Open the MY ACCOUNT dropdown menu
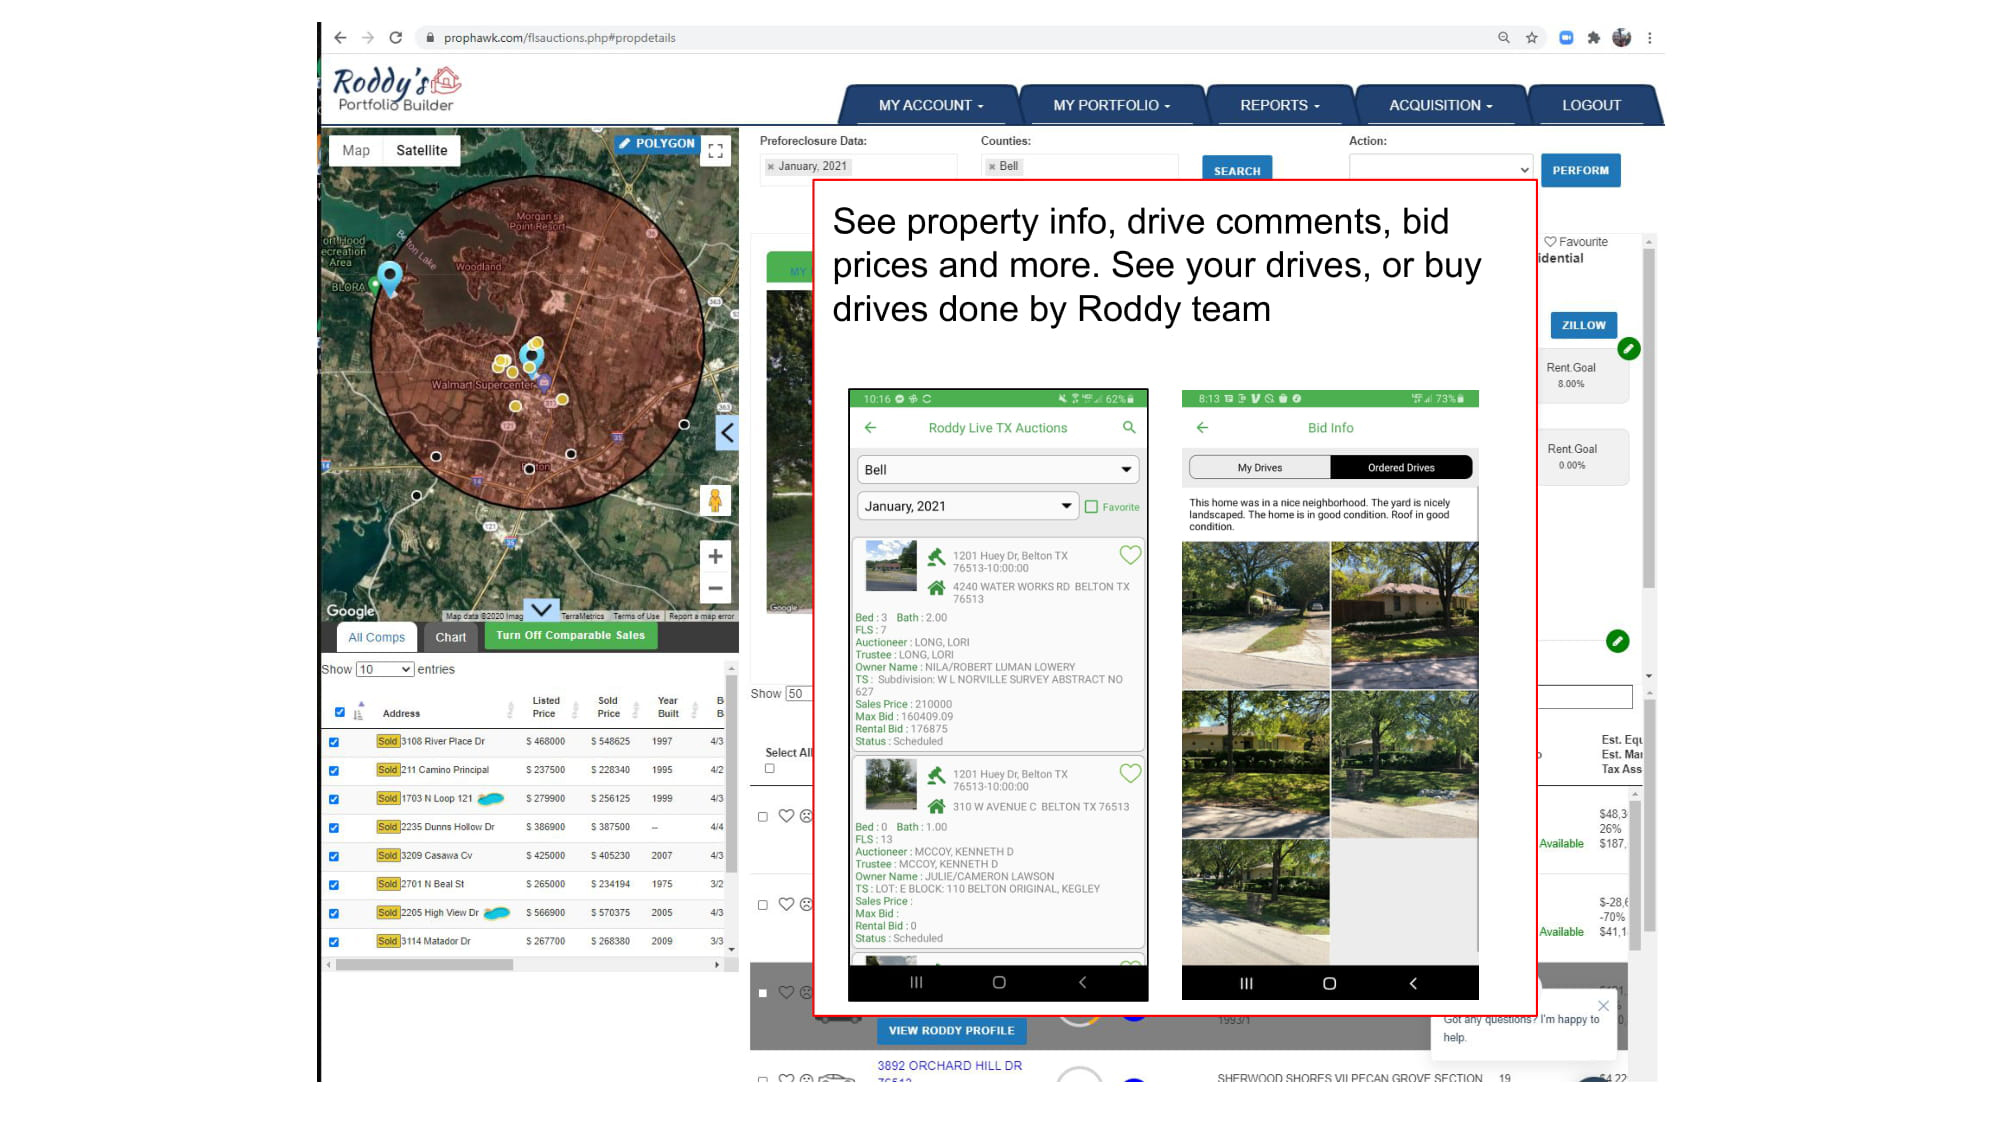Image resolution: width=2000 pixels, height=1125 pixels. 931,105
